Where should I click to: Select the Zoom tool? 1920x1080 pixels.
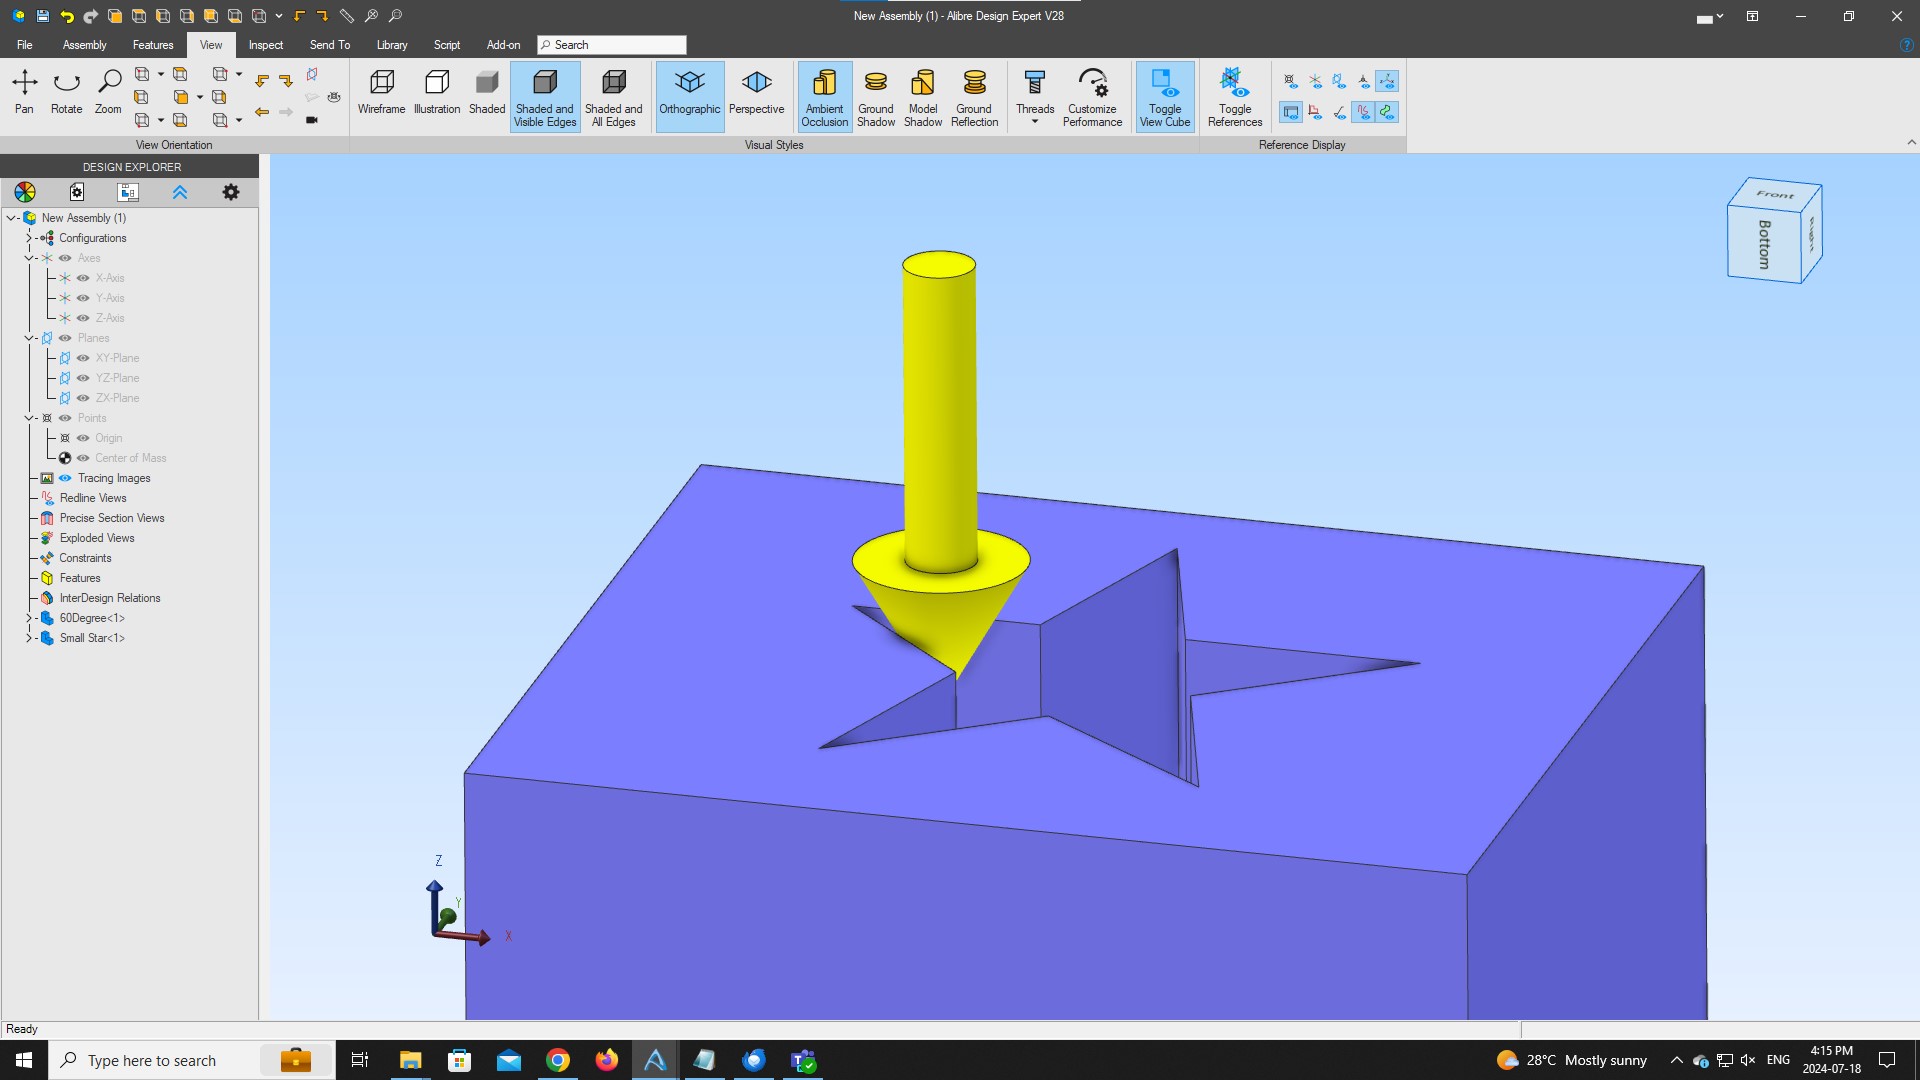[x=108, y=93]
